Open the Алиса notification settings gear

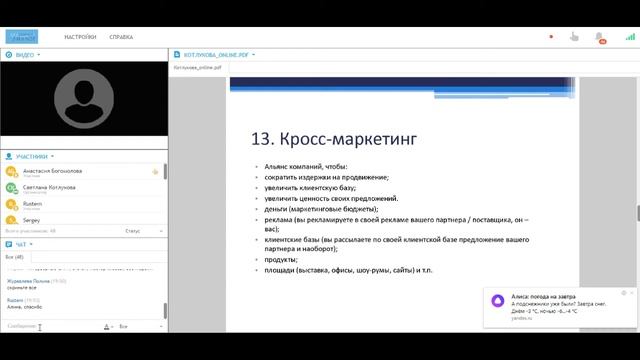click(624, 293)
